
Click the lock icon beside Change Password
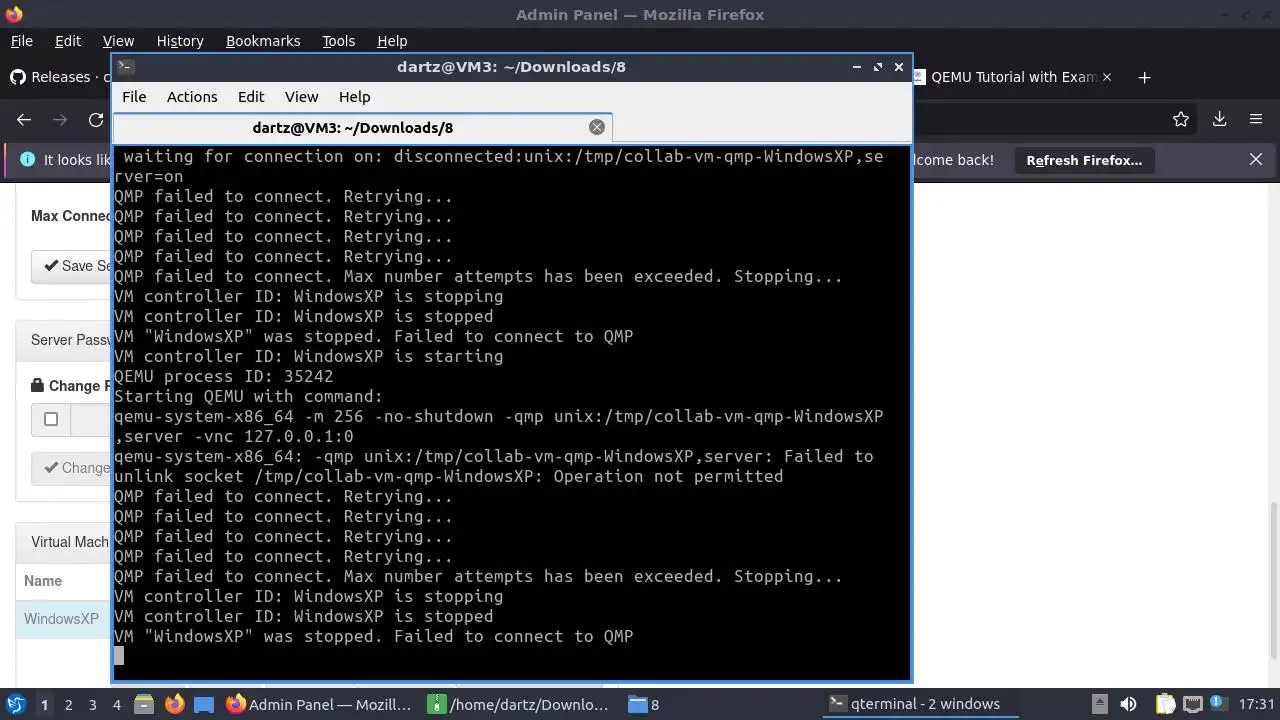point(37,386)
